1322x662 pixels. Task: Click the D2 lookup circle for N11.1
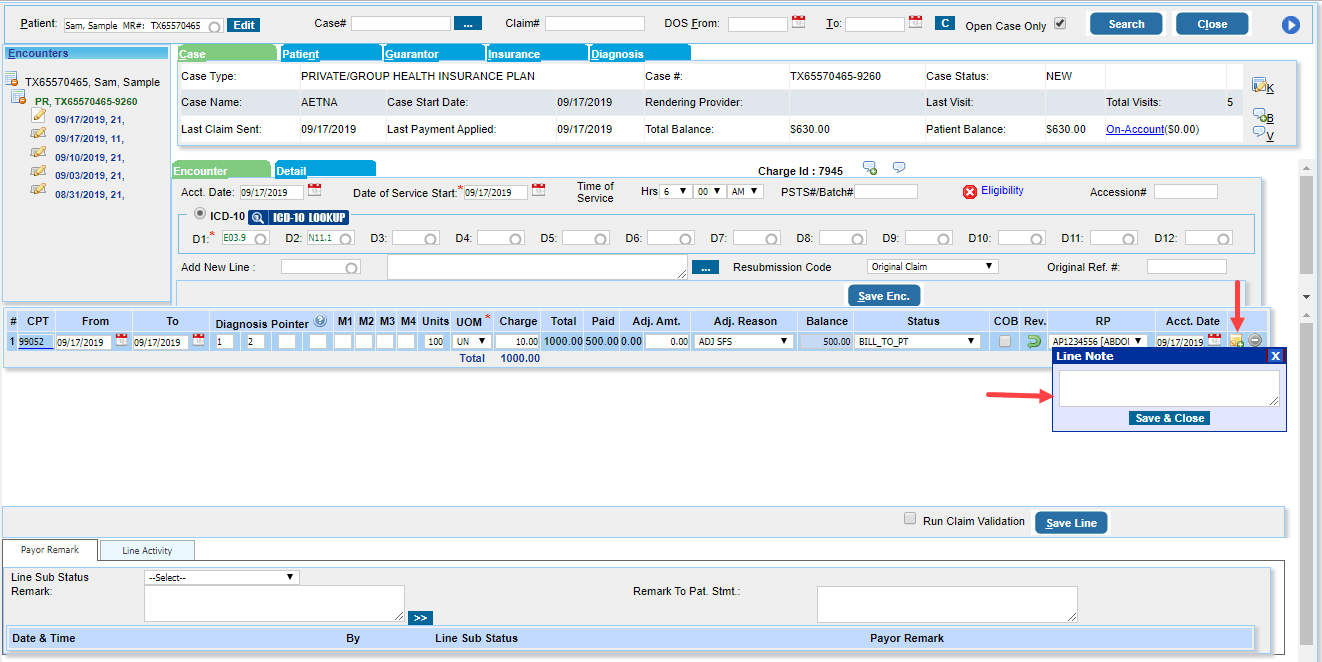[346, 239]
